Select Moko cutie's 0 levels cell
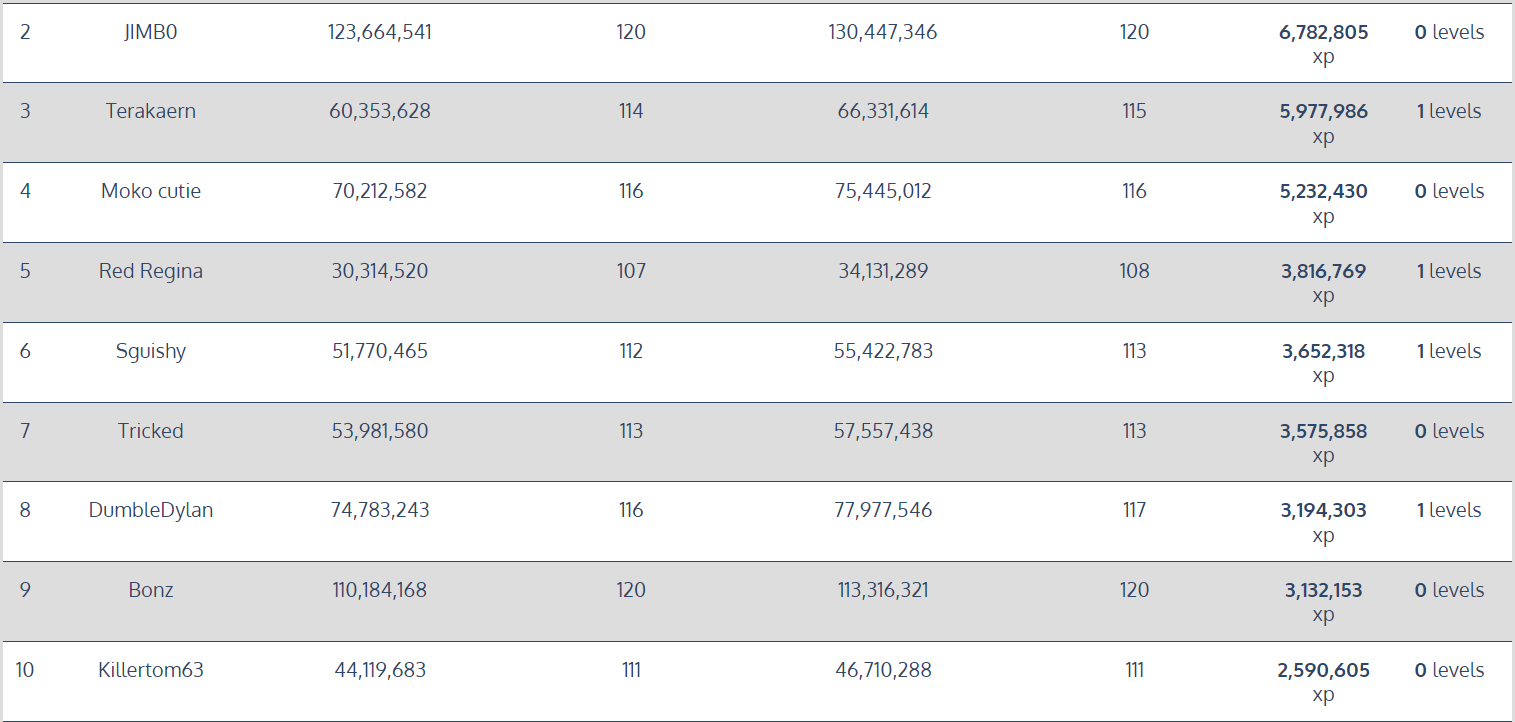 pyautogui.click(x=1449, y=191)
